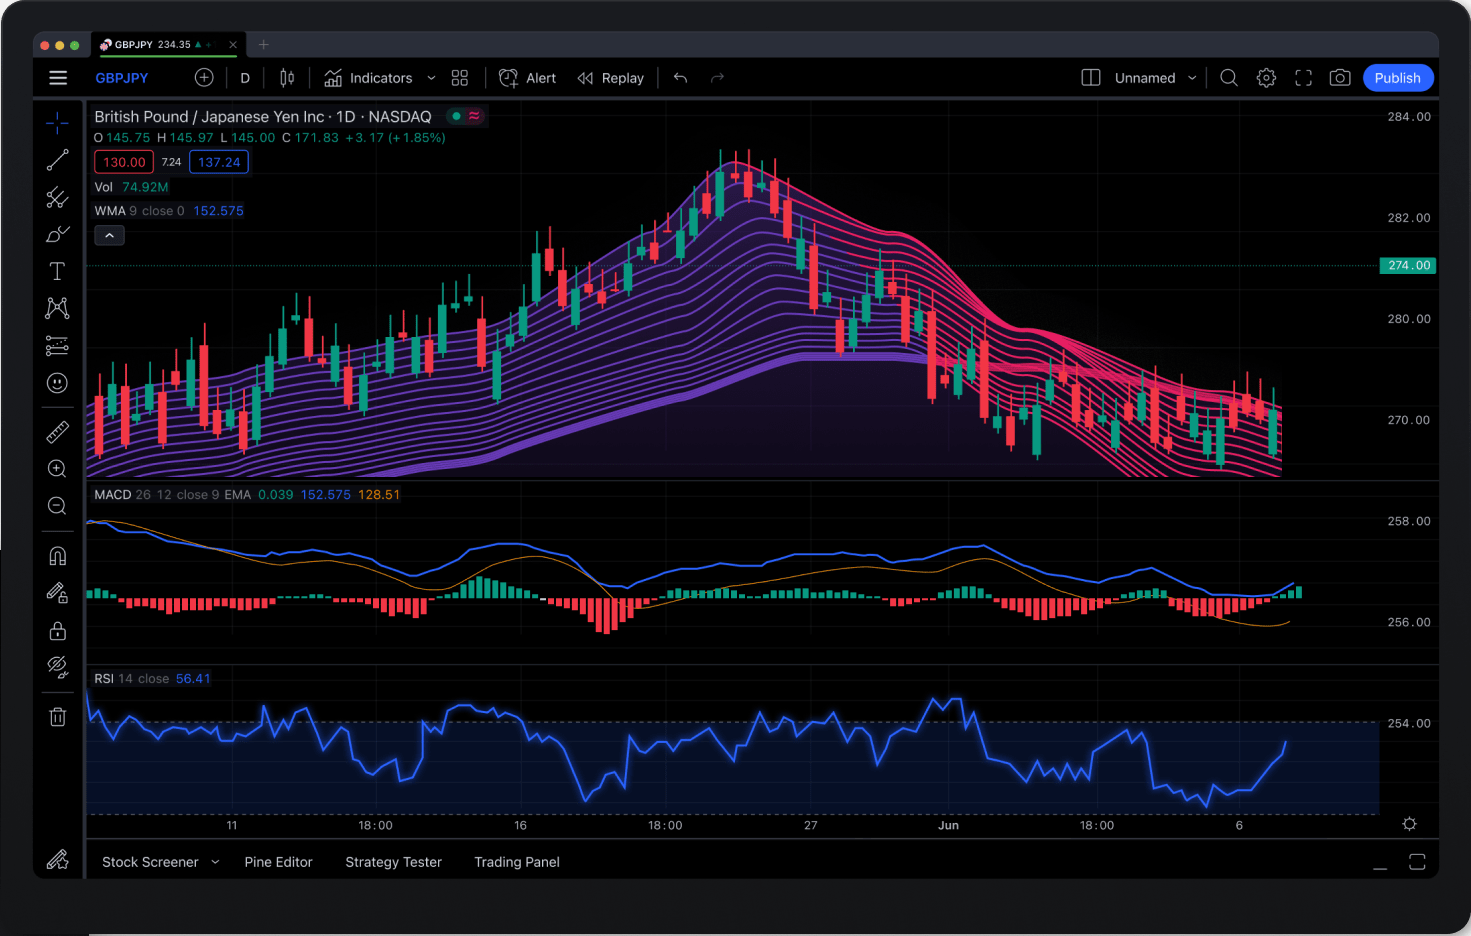Take a chart snapshot with camera icon
The height and width of the screenshot is (936, 1471).
click(x=1340, y=78)
